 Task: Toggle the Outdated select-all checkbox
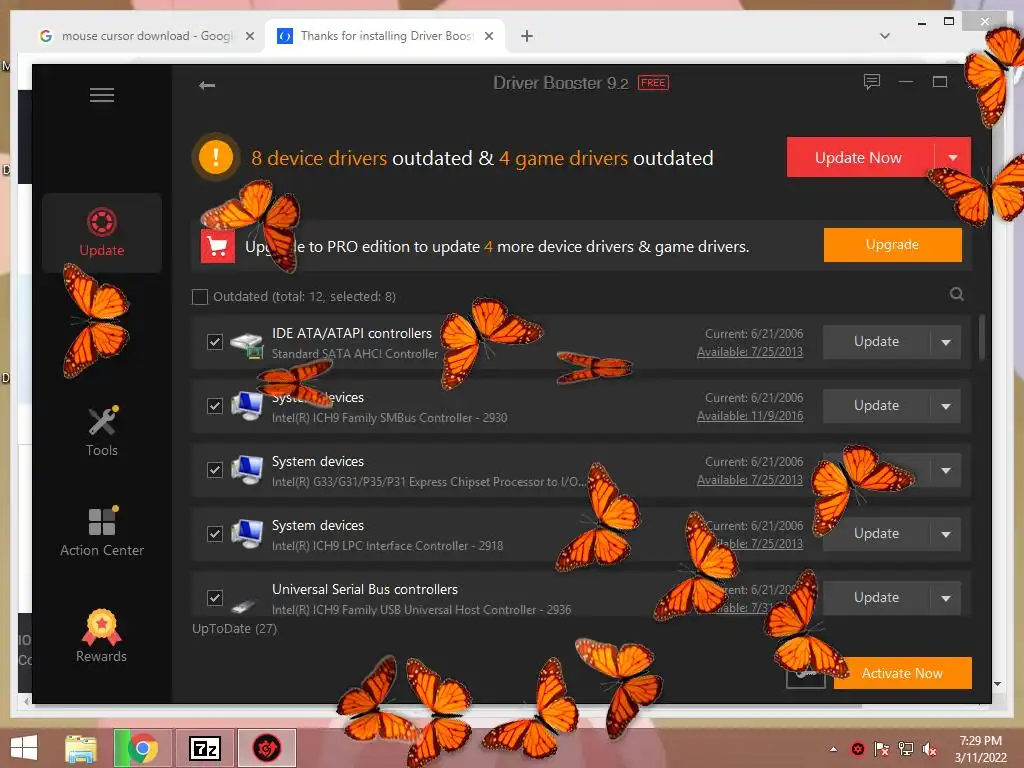point(200,297)
